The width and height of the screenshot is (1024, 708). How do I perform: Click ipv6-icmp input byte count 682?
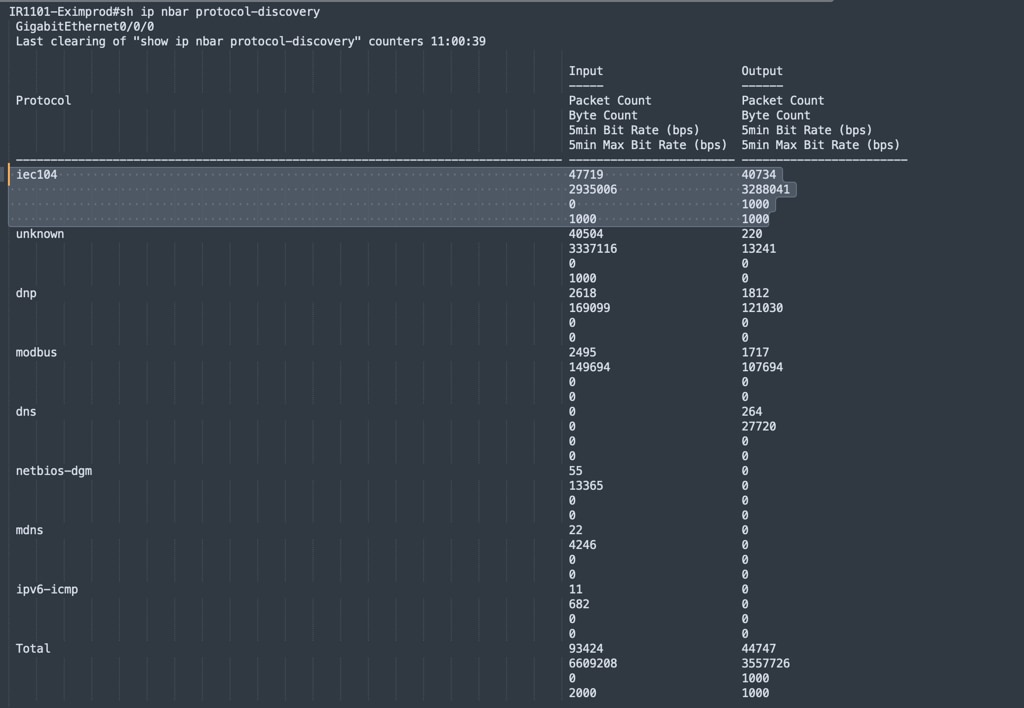pos(579,604)
